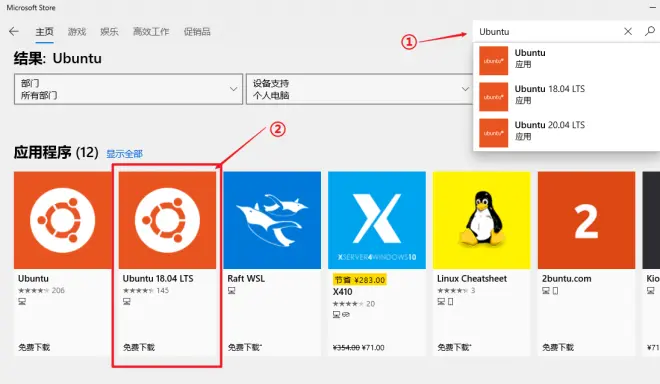Viewport: 660px width, 384px height.
Task: Click PC device icon under Raft WSL
Action: (232, 291)
